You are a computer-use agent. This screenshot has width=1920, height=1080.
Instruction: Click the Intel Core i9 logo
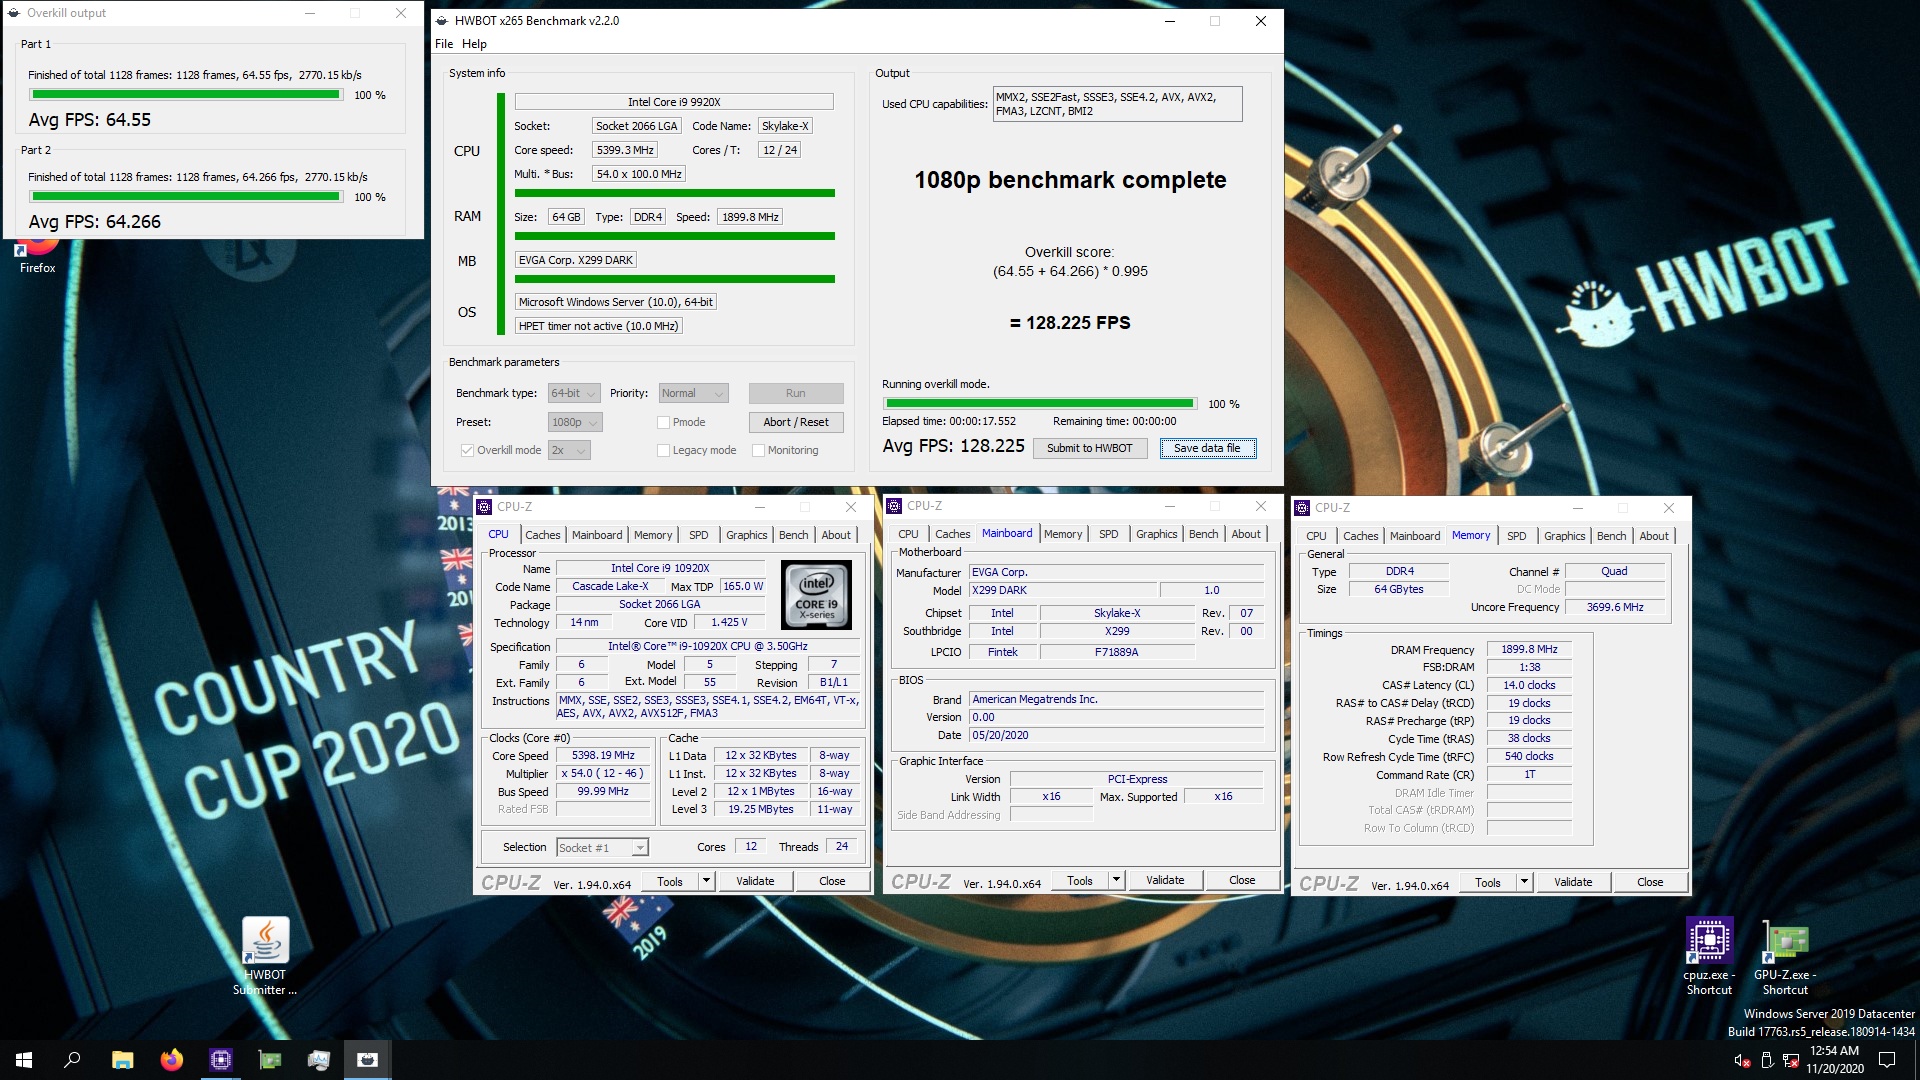[x=816, y=595]
